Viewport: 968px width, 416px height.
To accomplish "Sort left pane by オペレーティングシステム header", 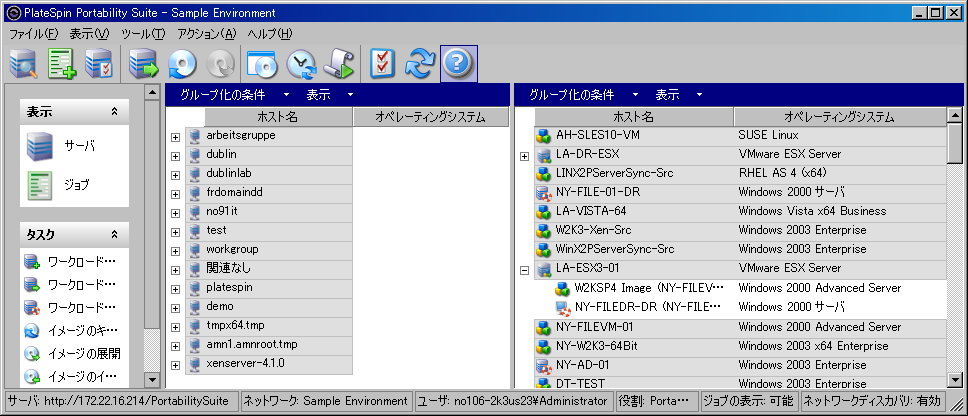I will tap(430, 117).
